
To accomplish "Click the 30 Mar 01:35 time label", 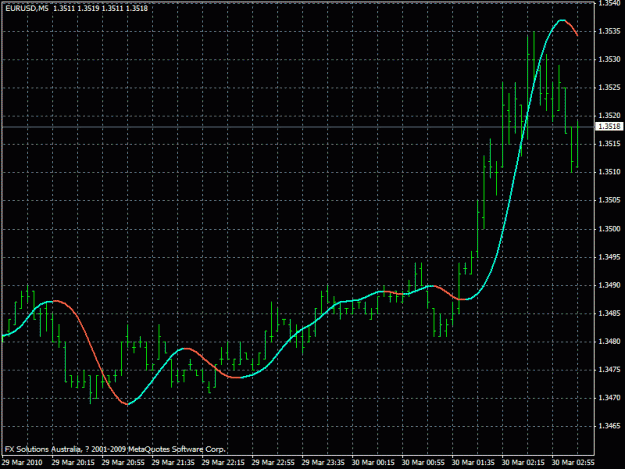I will 473,463.
